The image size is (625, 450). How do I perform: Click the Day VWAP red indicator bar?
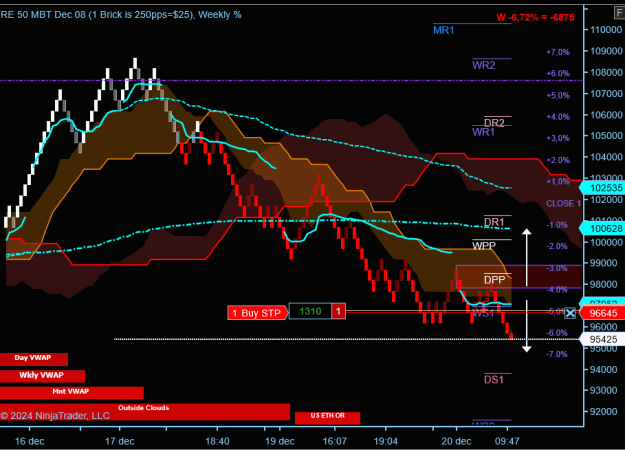(x=34, y=359)
